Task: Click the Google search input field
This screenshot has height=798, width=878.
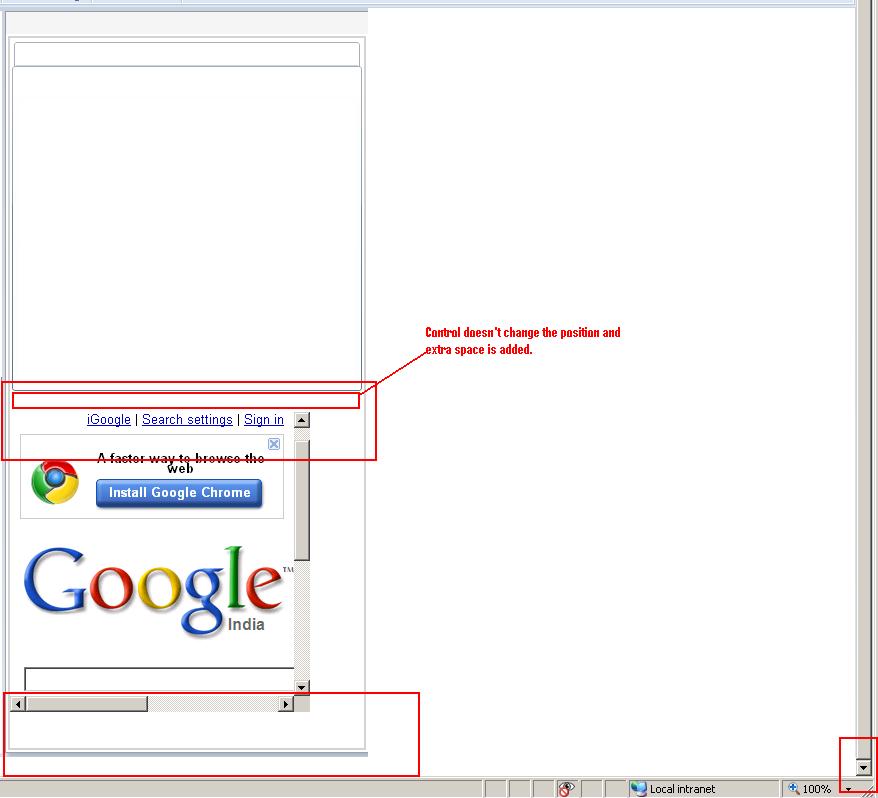Action: pyautogui.click(x=160, y=679)
